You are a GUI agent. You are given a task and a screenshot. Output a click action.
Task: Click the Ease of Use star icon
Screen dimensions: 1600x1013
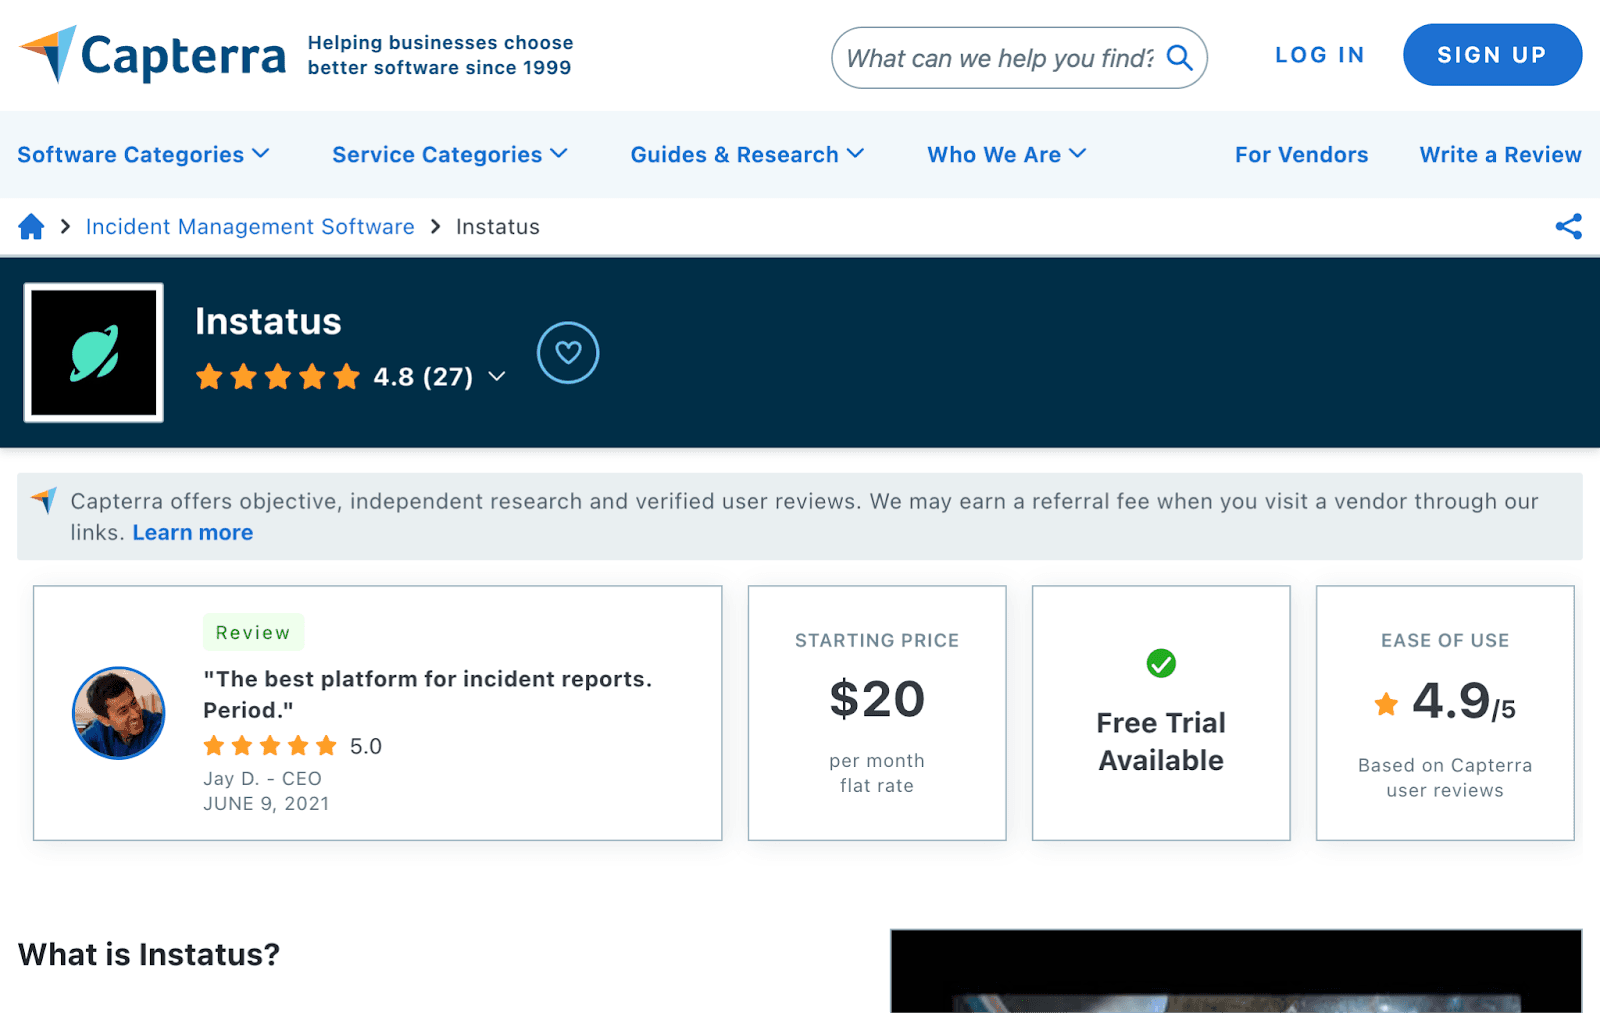coord(1386,704)
